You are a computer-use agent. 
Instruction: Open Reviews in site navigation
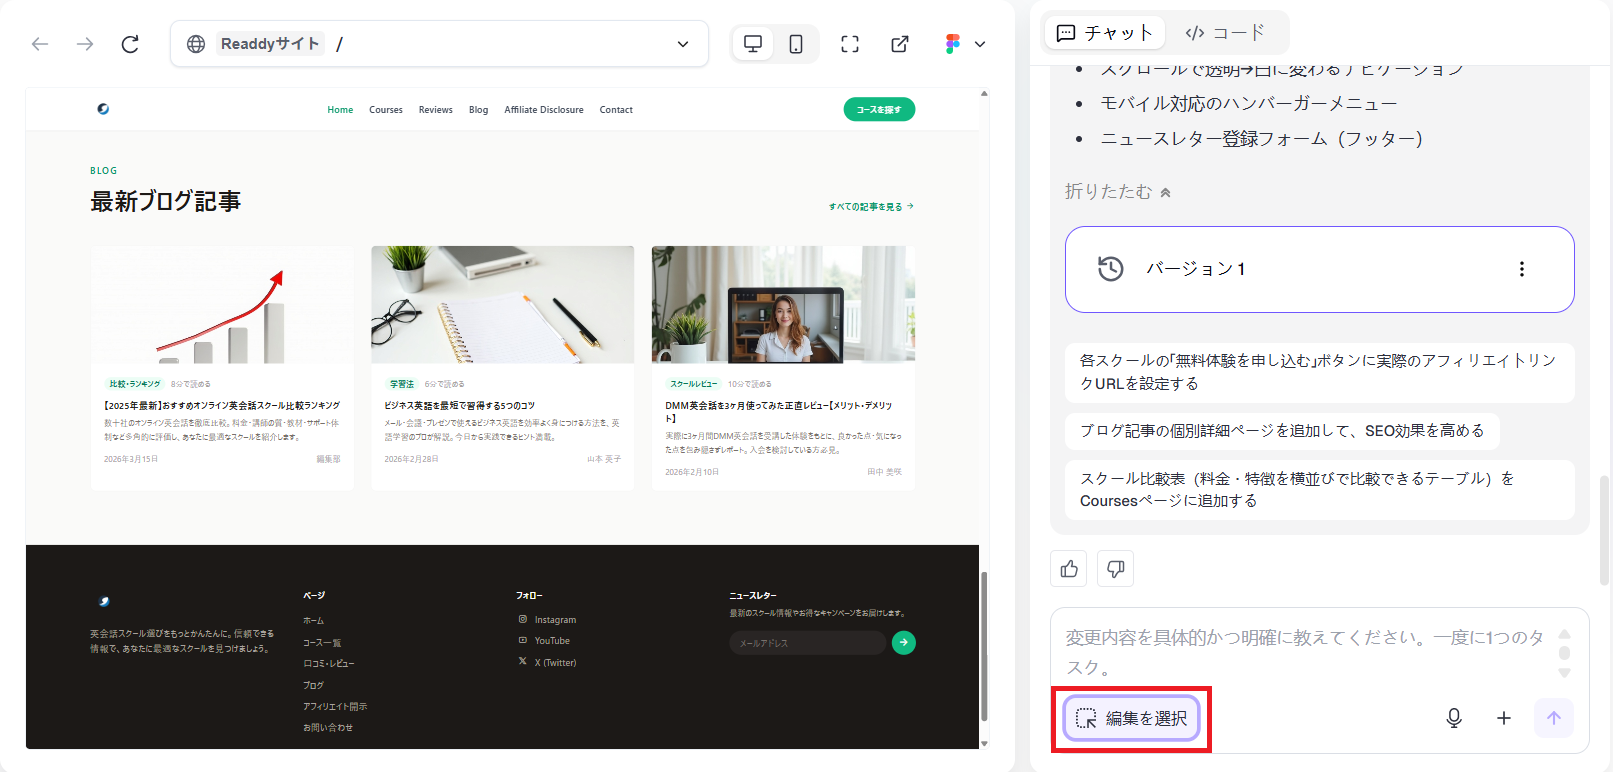tap(436, 110)
